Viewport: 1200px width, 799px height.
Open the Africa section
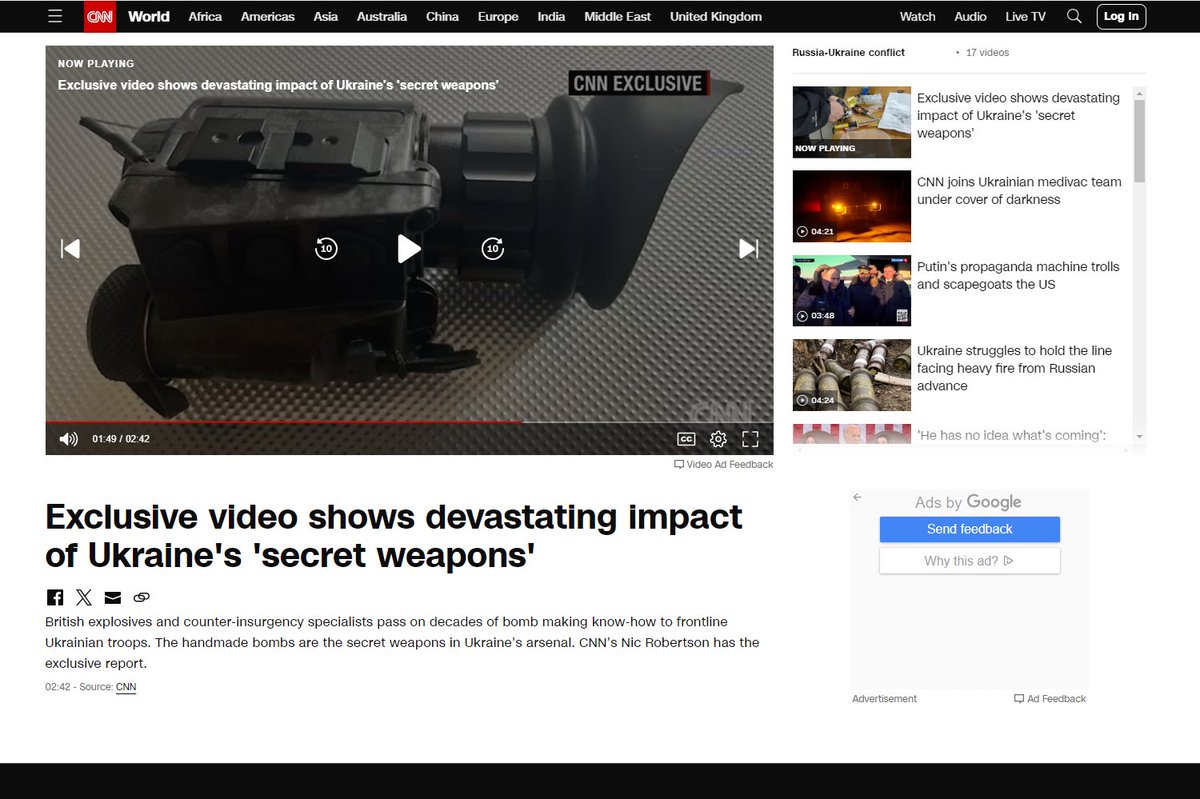205,16
